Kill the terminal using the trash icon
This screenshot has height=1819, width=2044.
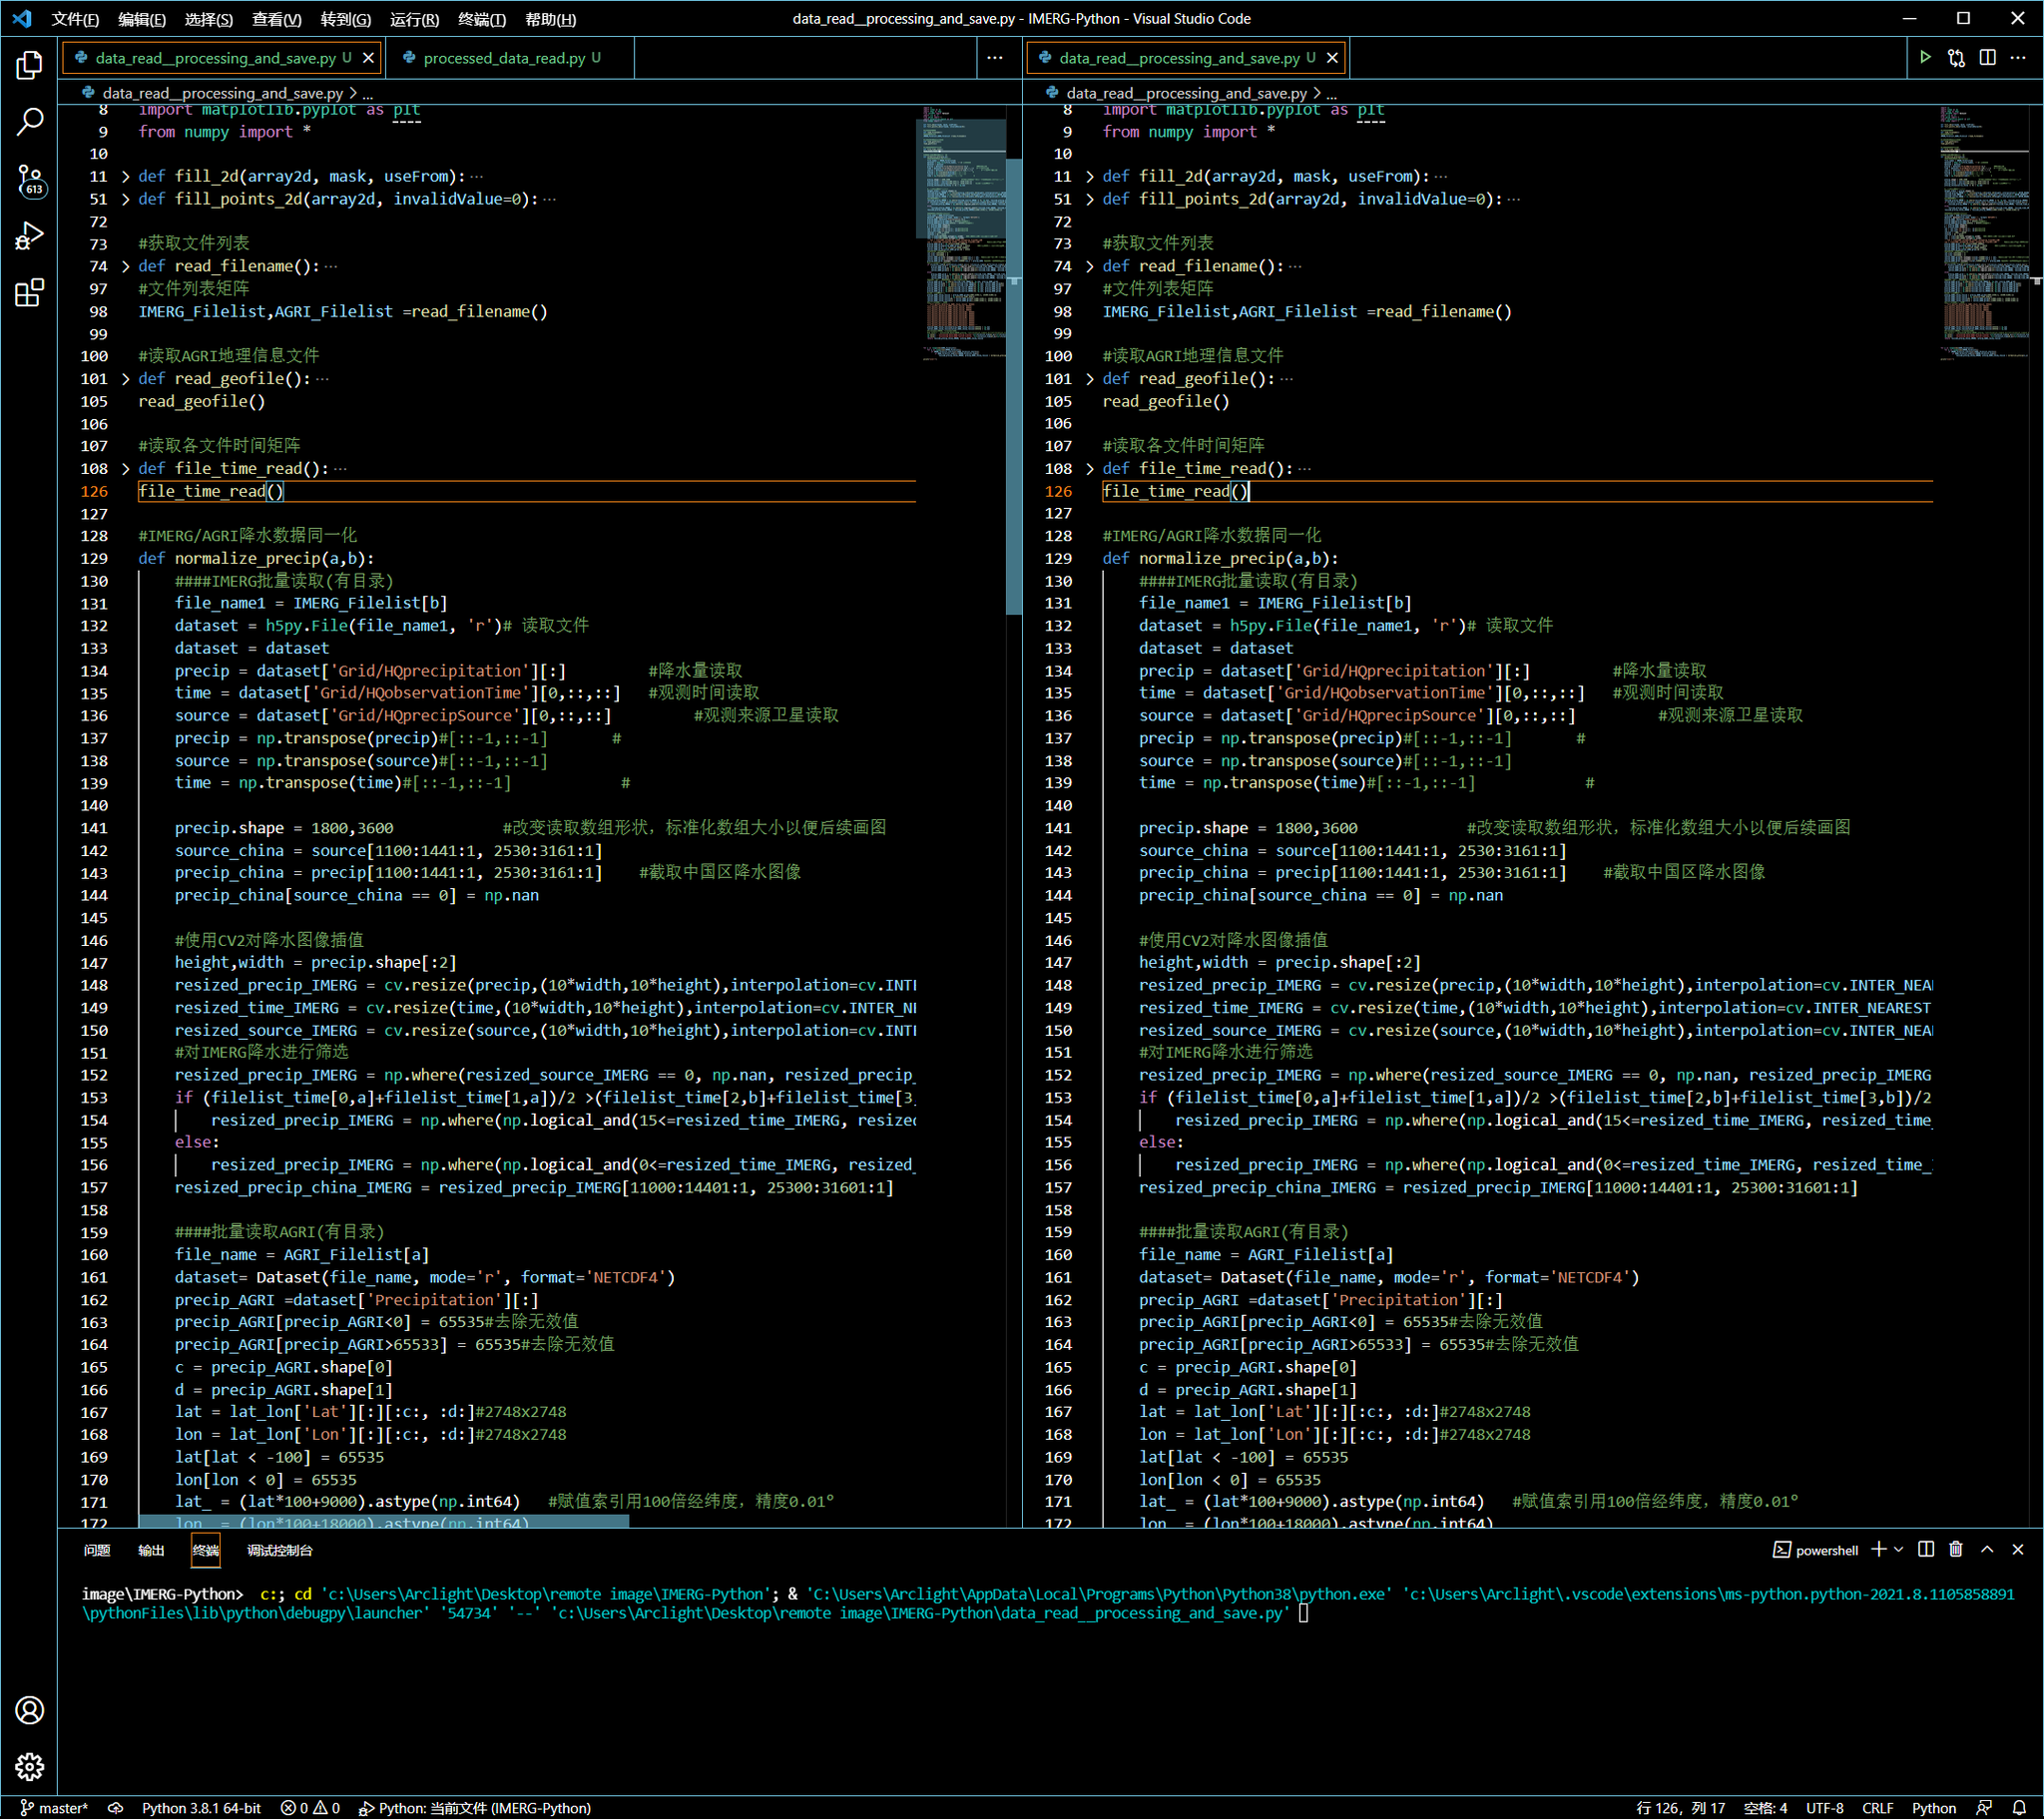1956,1549
